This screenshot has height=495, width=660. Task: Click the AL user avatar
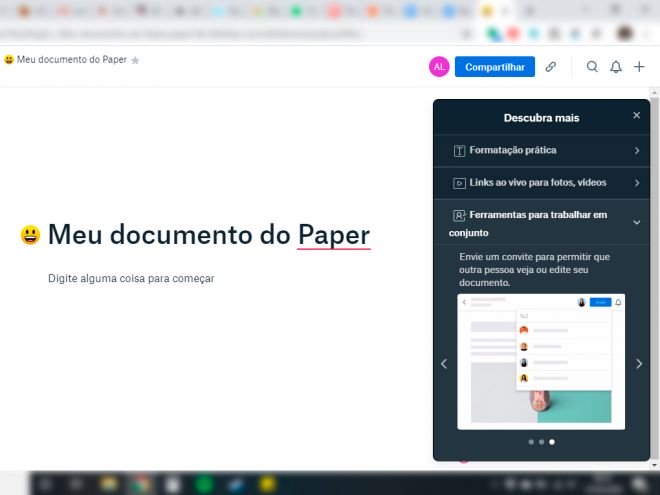439,67
